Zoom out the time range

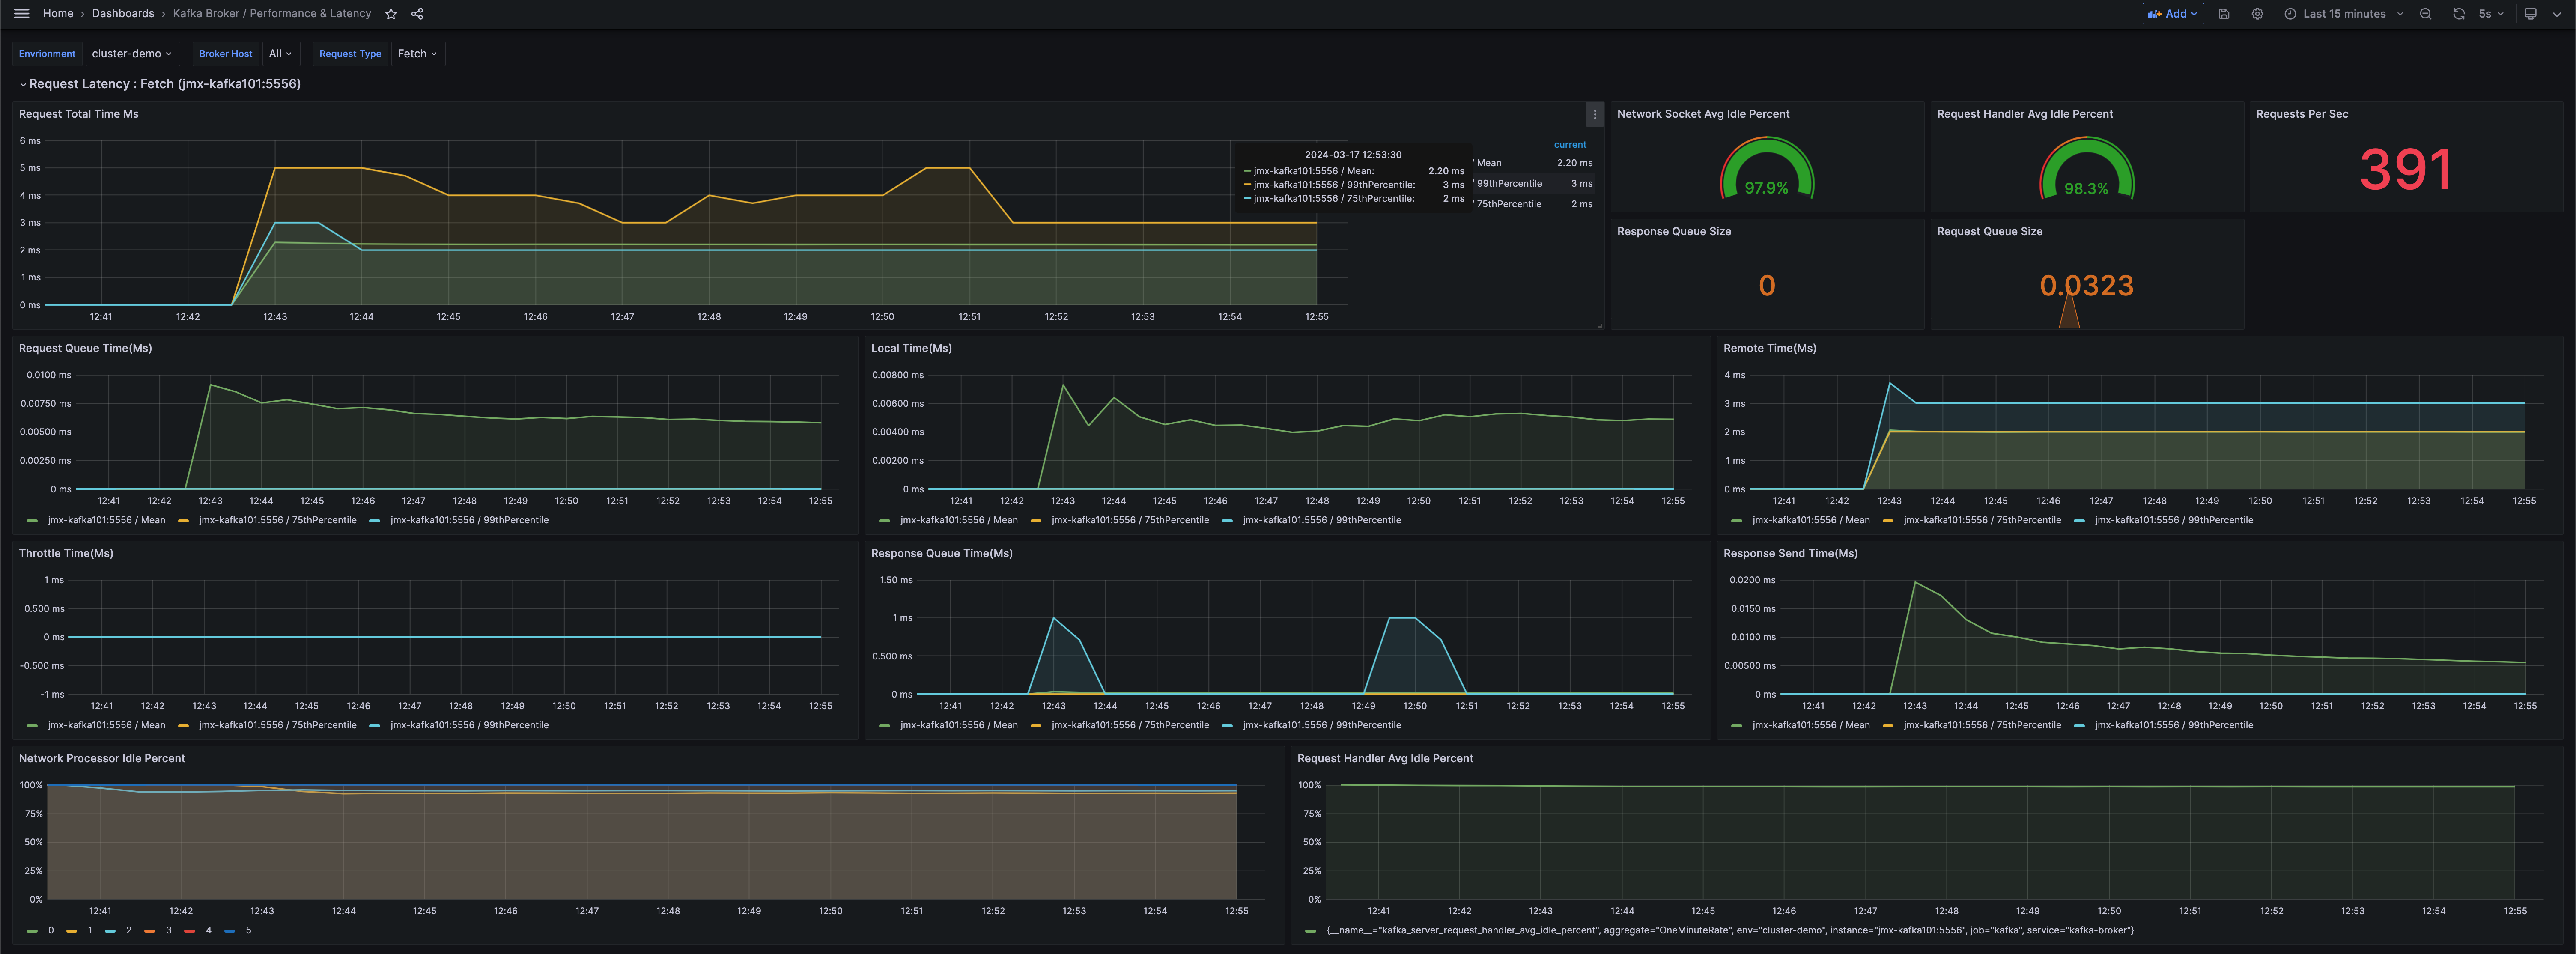pos(2425,14)
